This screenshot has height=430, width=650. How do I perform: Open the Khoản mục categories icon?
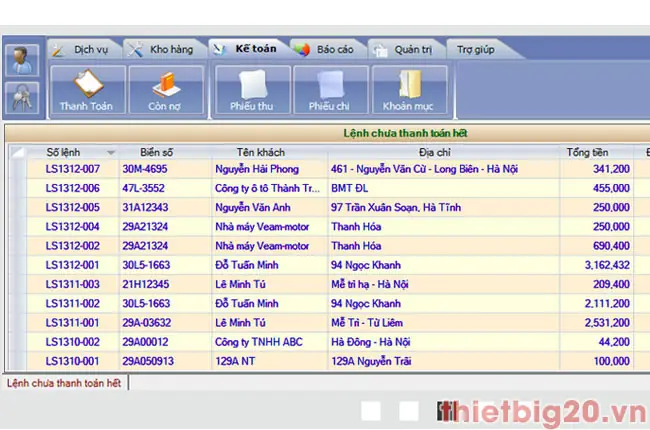tap(409, 91)
